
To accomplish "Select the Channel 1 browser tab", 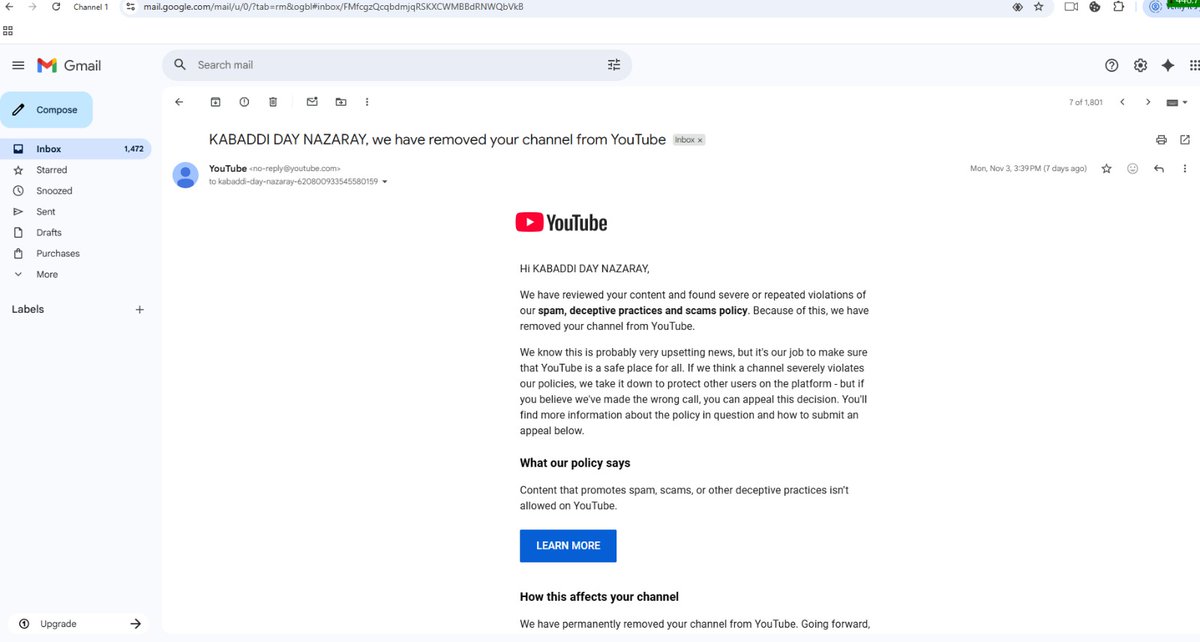I will pos(91,7).
